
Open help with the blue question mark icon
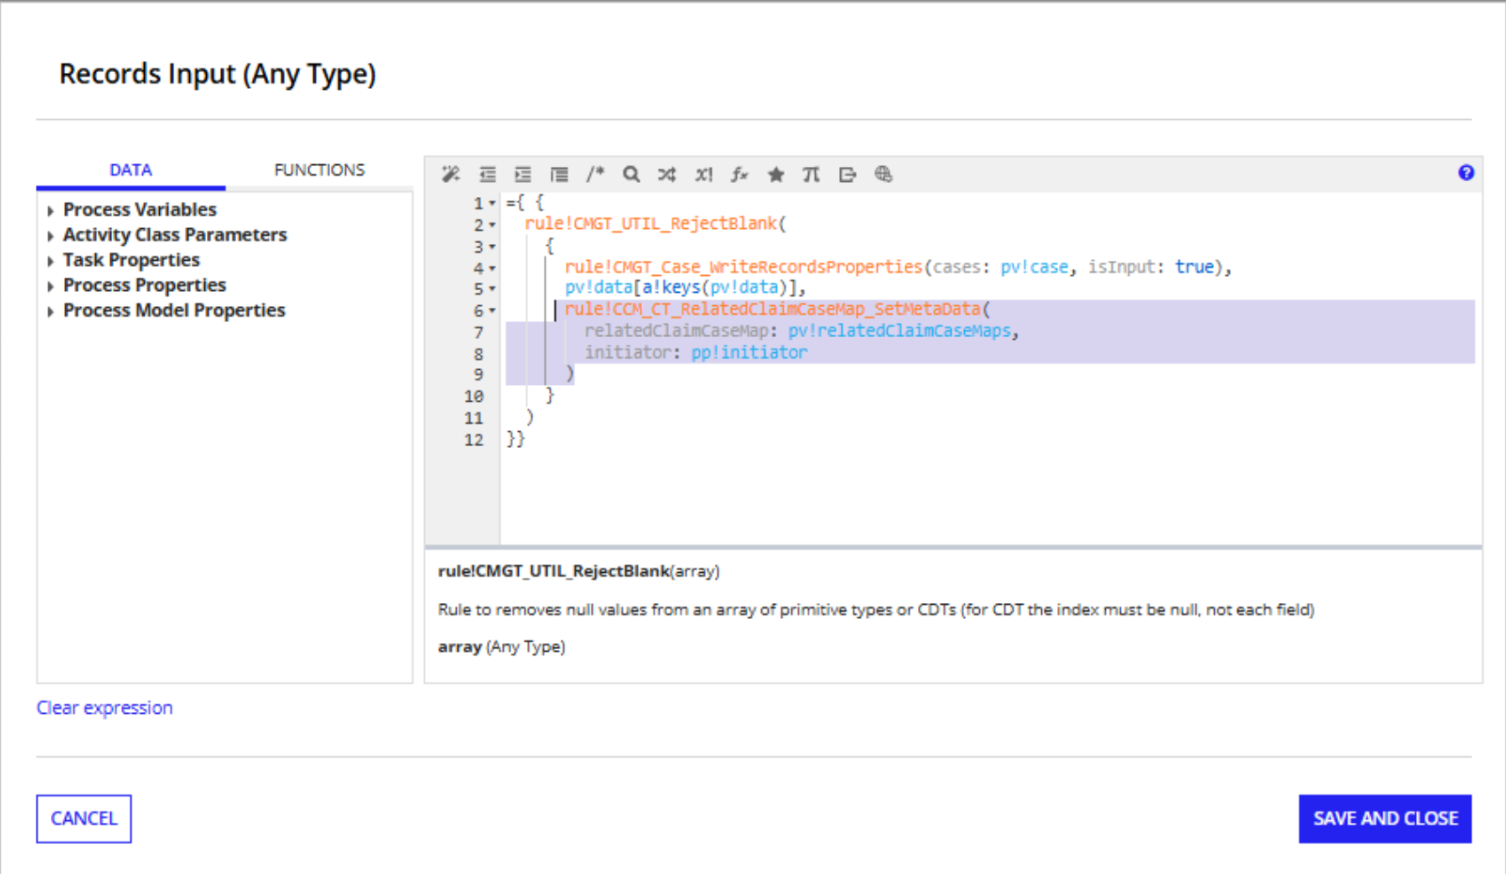click(x=1466, y=172)
